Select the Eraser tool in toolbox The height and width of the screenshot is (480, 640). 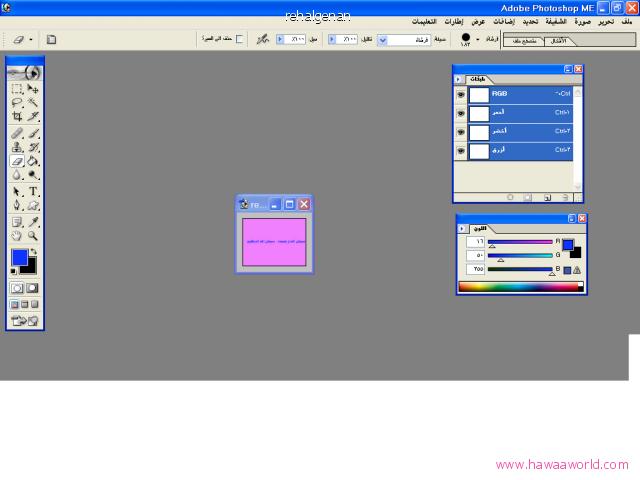point(17,161)
